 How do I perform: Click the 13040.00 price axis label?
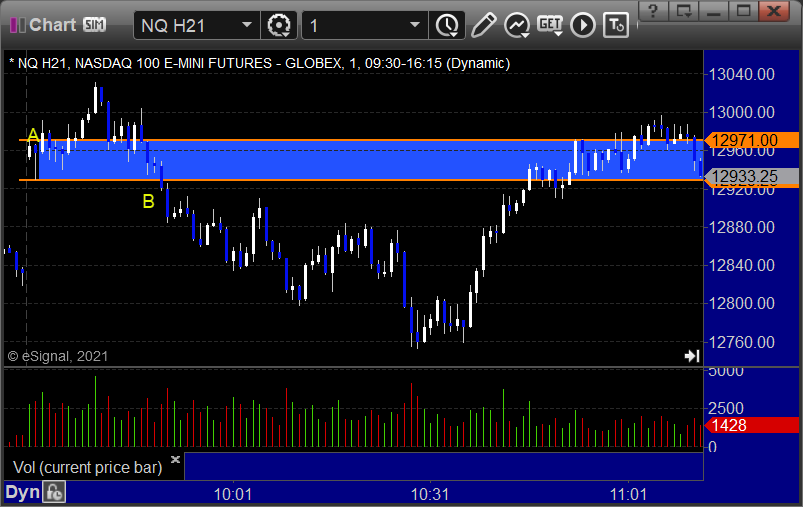[x=741, y=75]
